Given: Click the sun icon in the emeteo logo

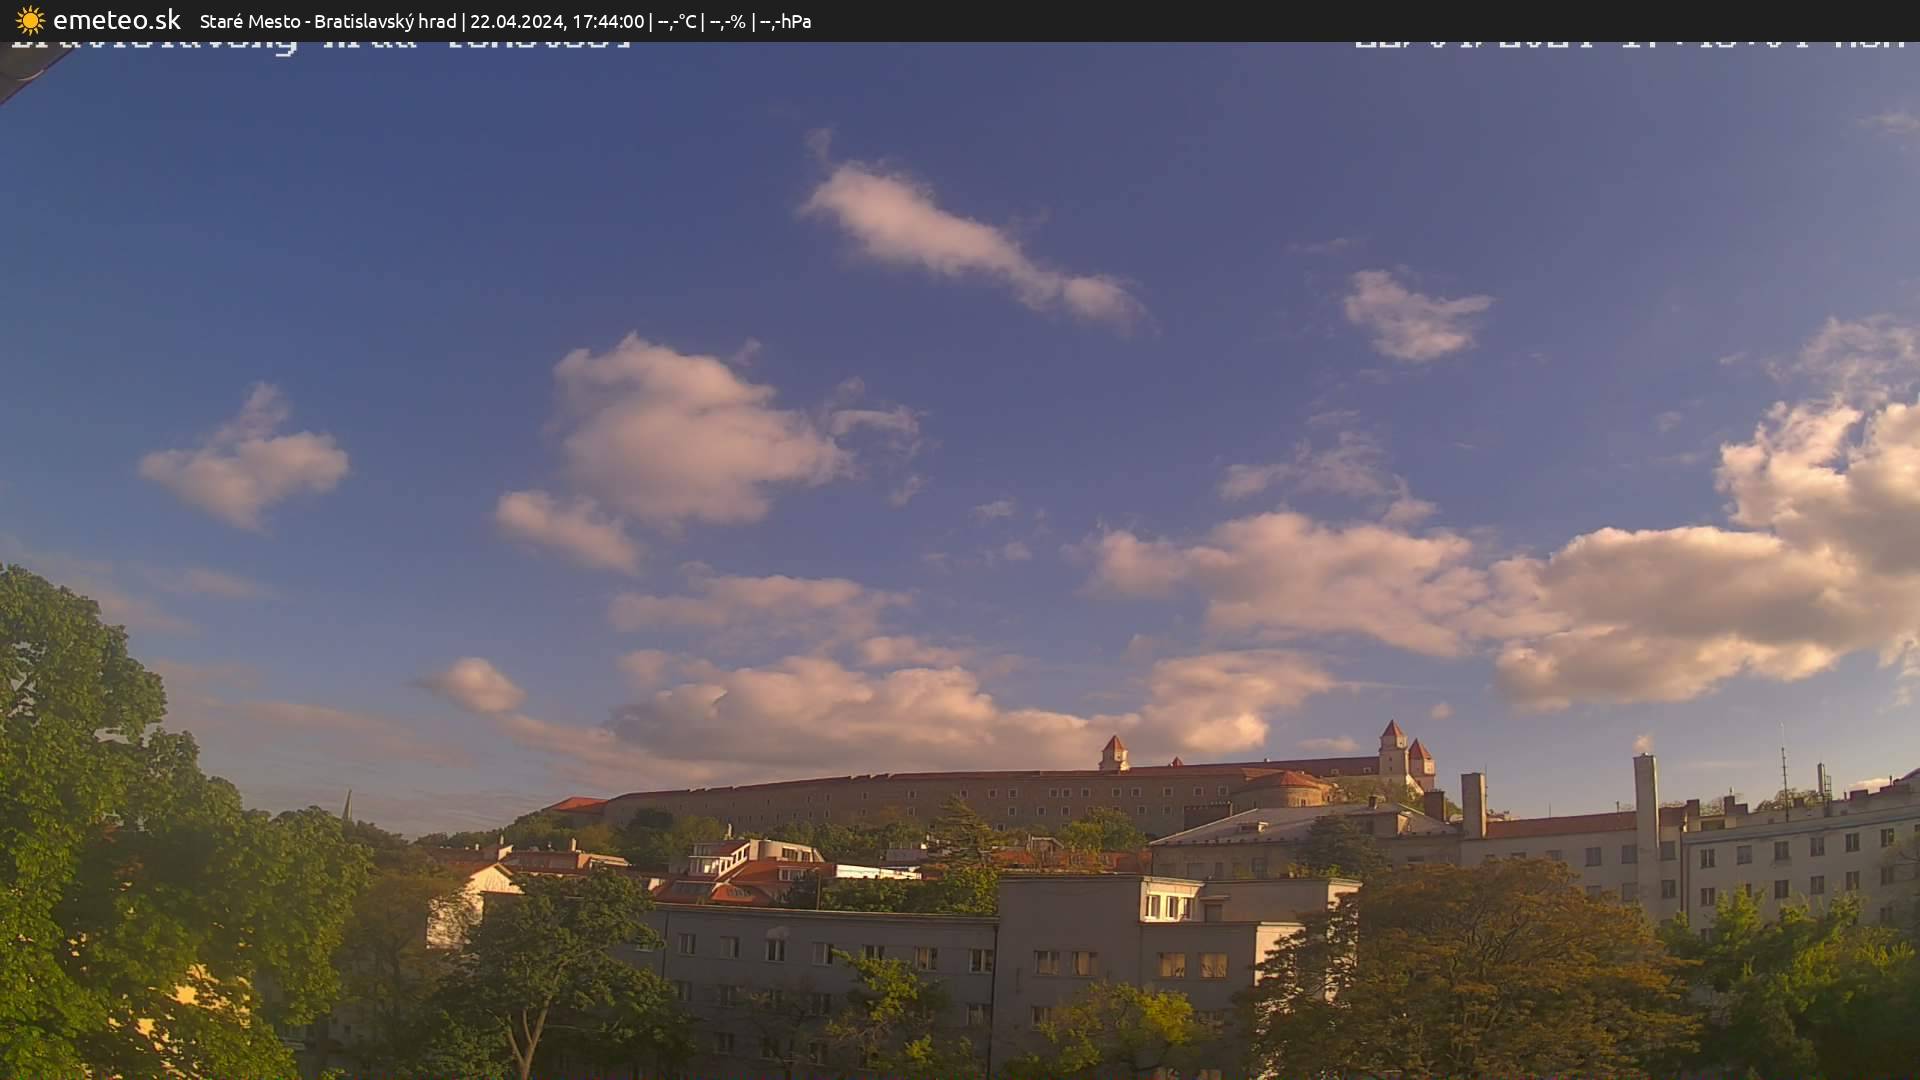Looking at the screenshot, I should 29,19.
